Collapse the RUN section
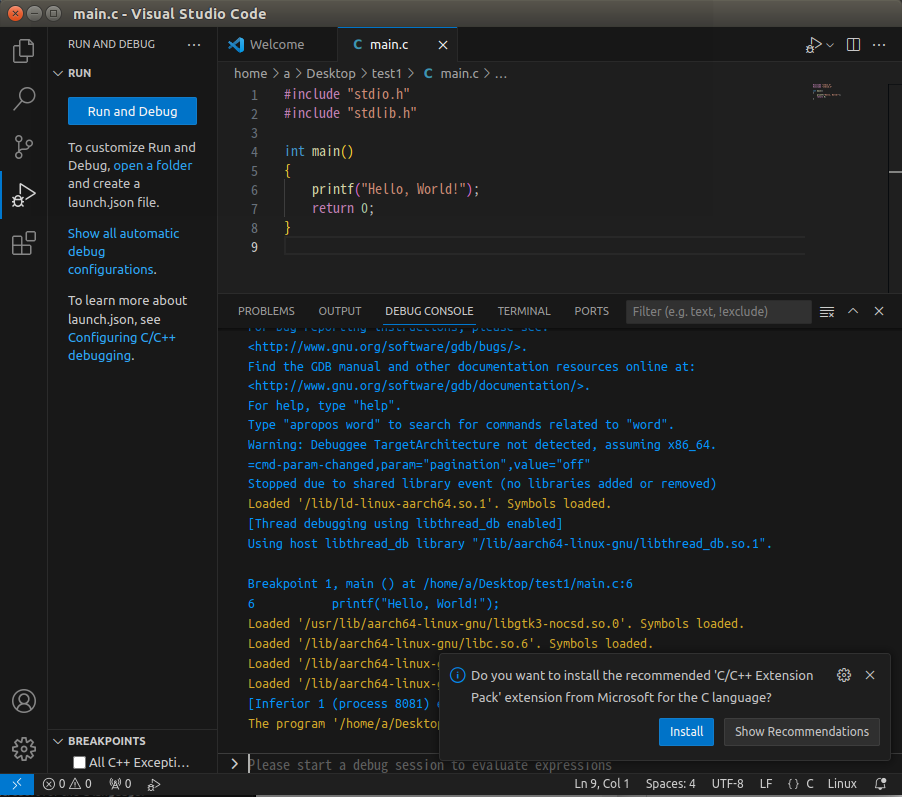 coord(58,73)
